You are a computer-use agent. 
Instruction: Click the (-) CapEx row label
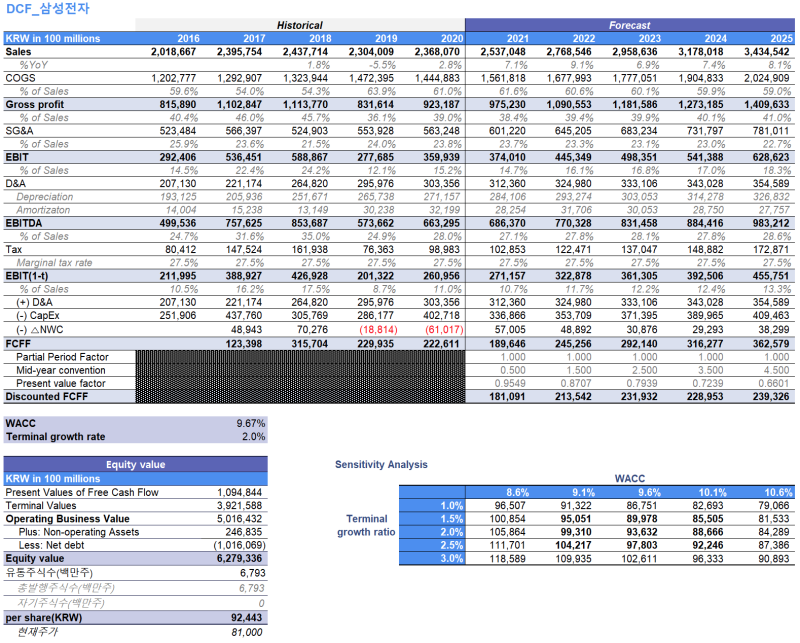click(37, 315)
